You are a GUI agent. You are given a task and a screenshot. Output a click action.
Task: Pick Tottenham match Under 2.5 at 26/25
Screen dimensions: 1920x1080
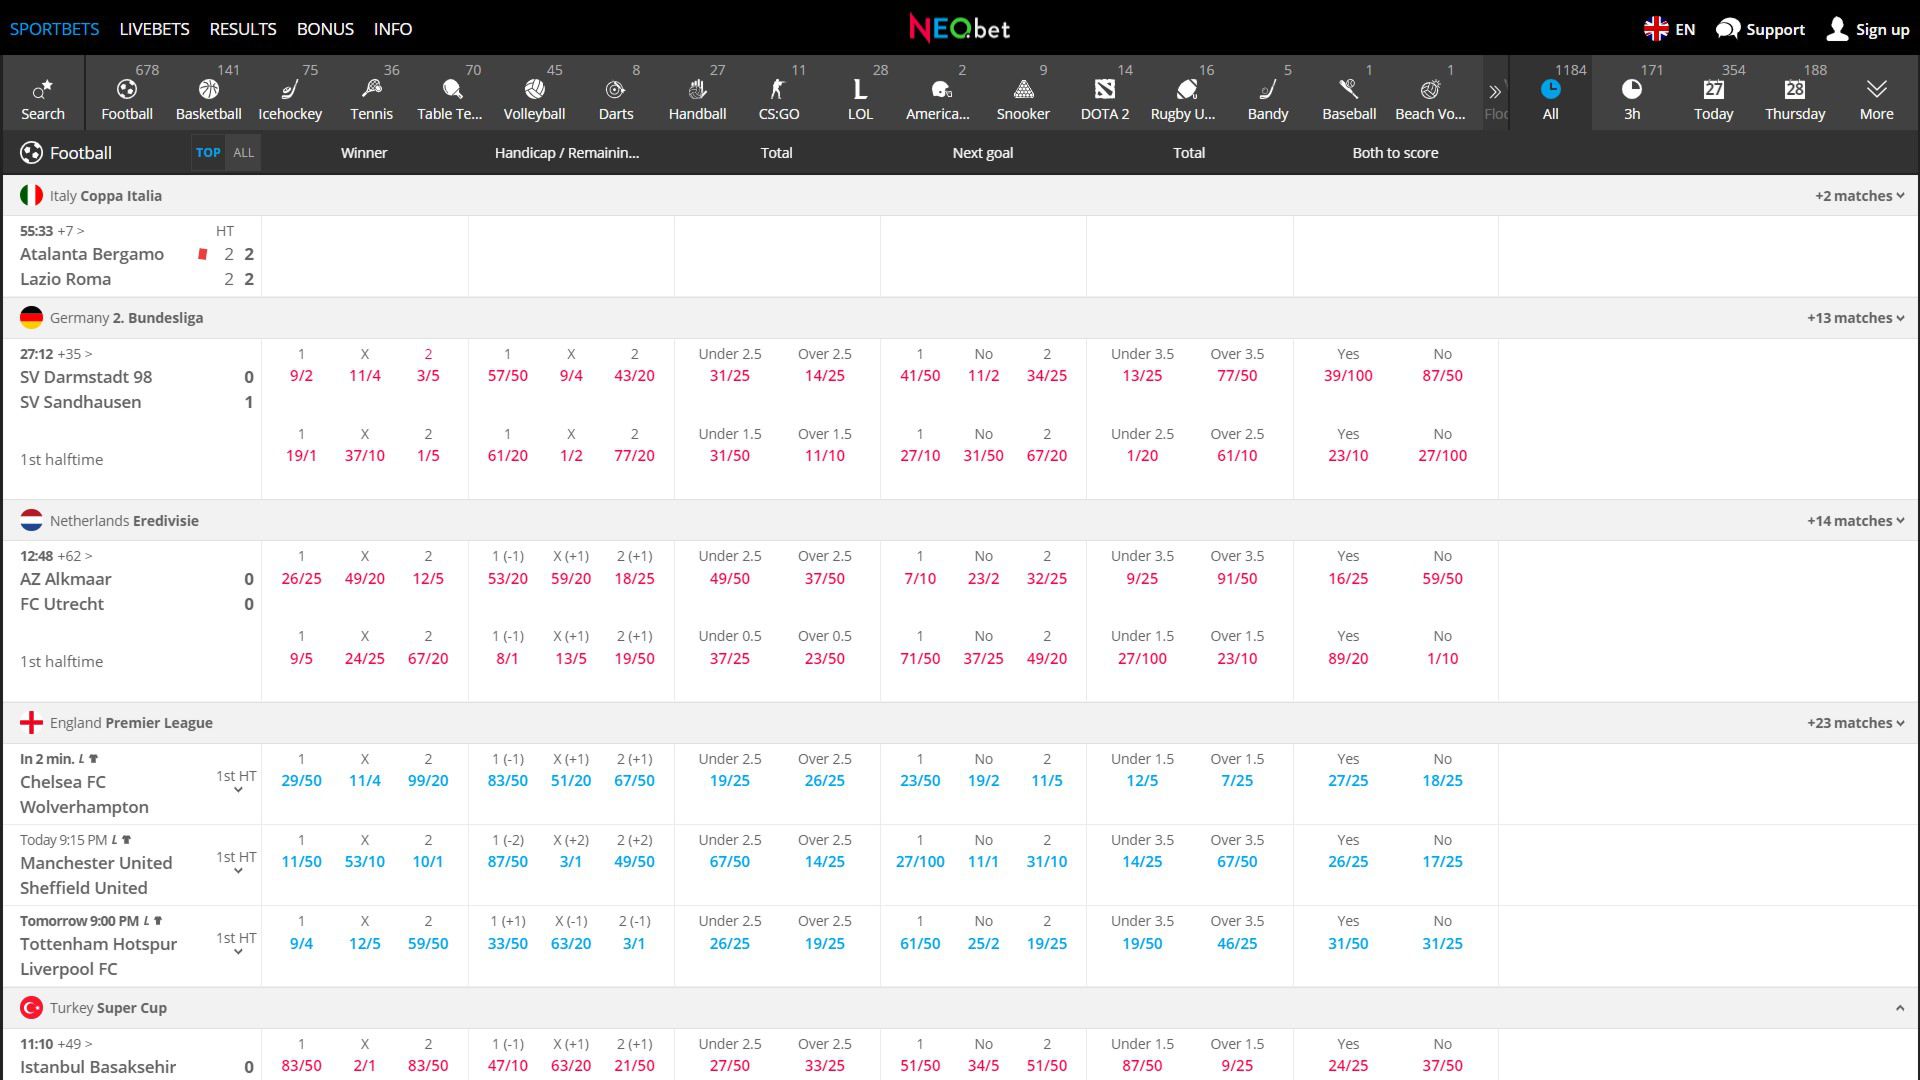pos(729,944)
